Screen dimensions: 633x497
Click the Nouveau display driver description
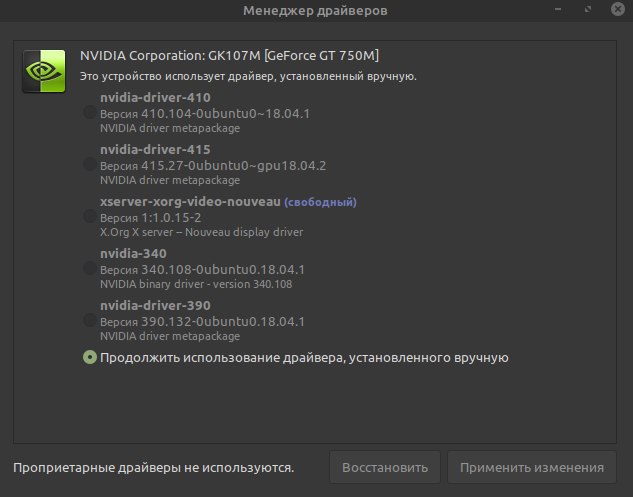click(x=201, y=232)
